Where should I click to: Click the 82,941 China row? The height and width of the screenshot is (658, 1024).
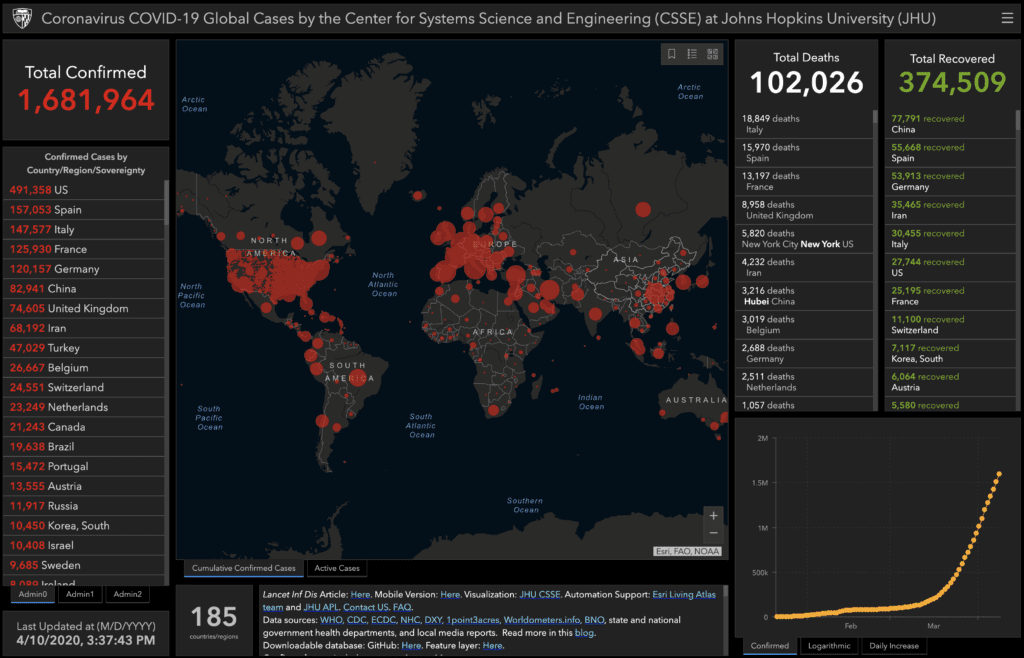click(x=84, y=289)
